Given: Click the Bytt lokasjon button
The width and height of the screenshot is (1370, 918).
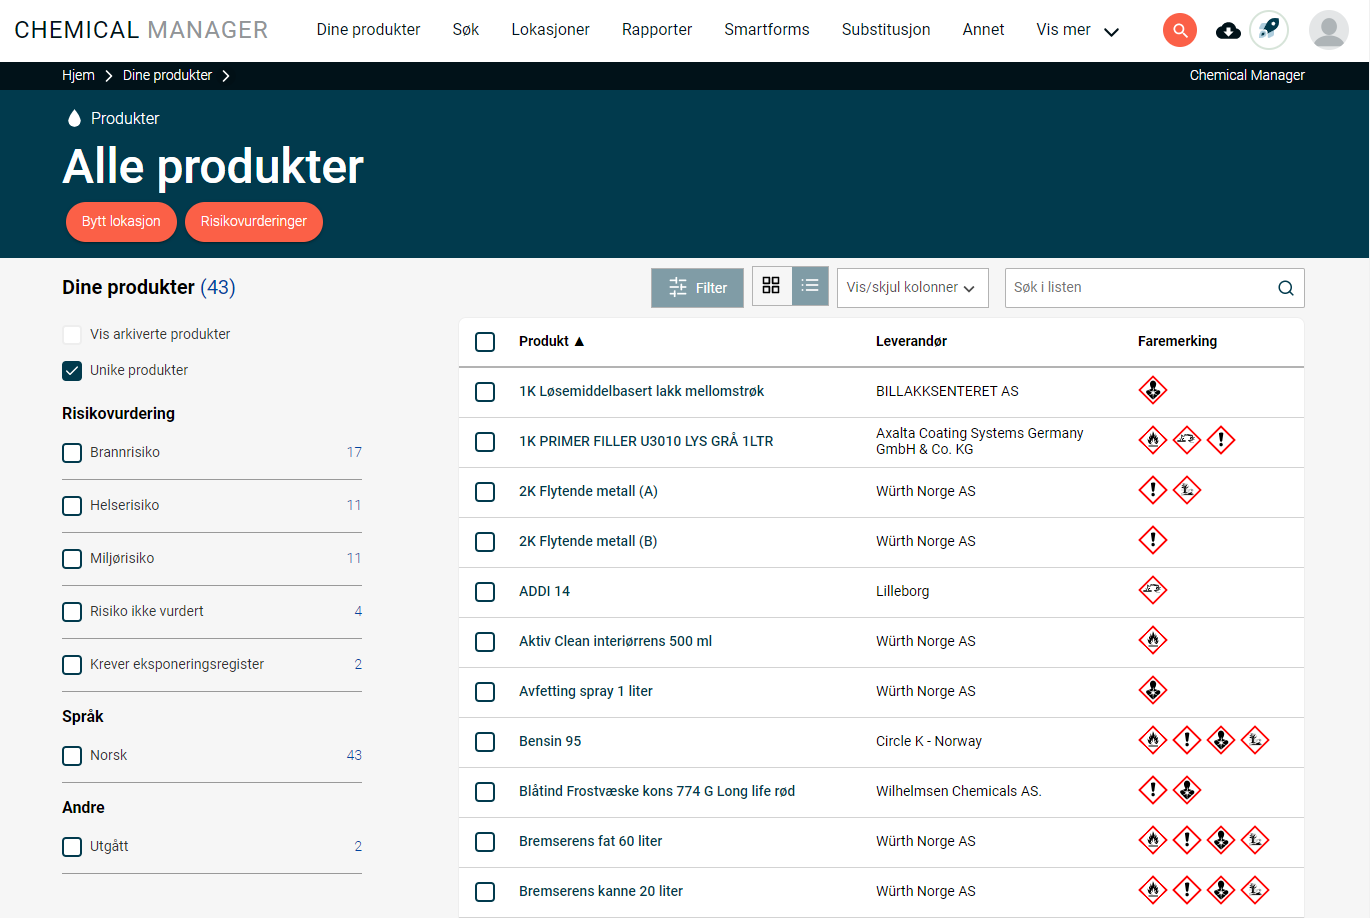Looking at the screenshot, I should coord(121,222).
